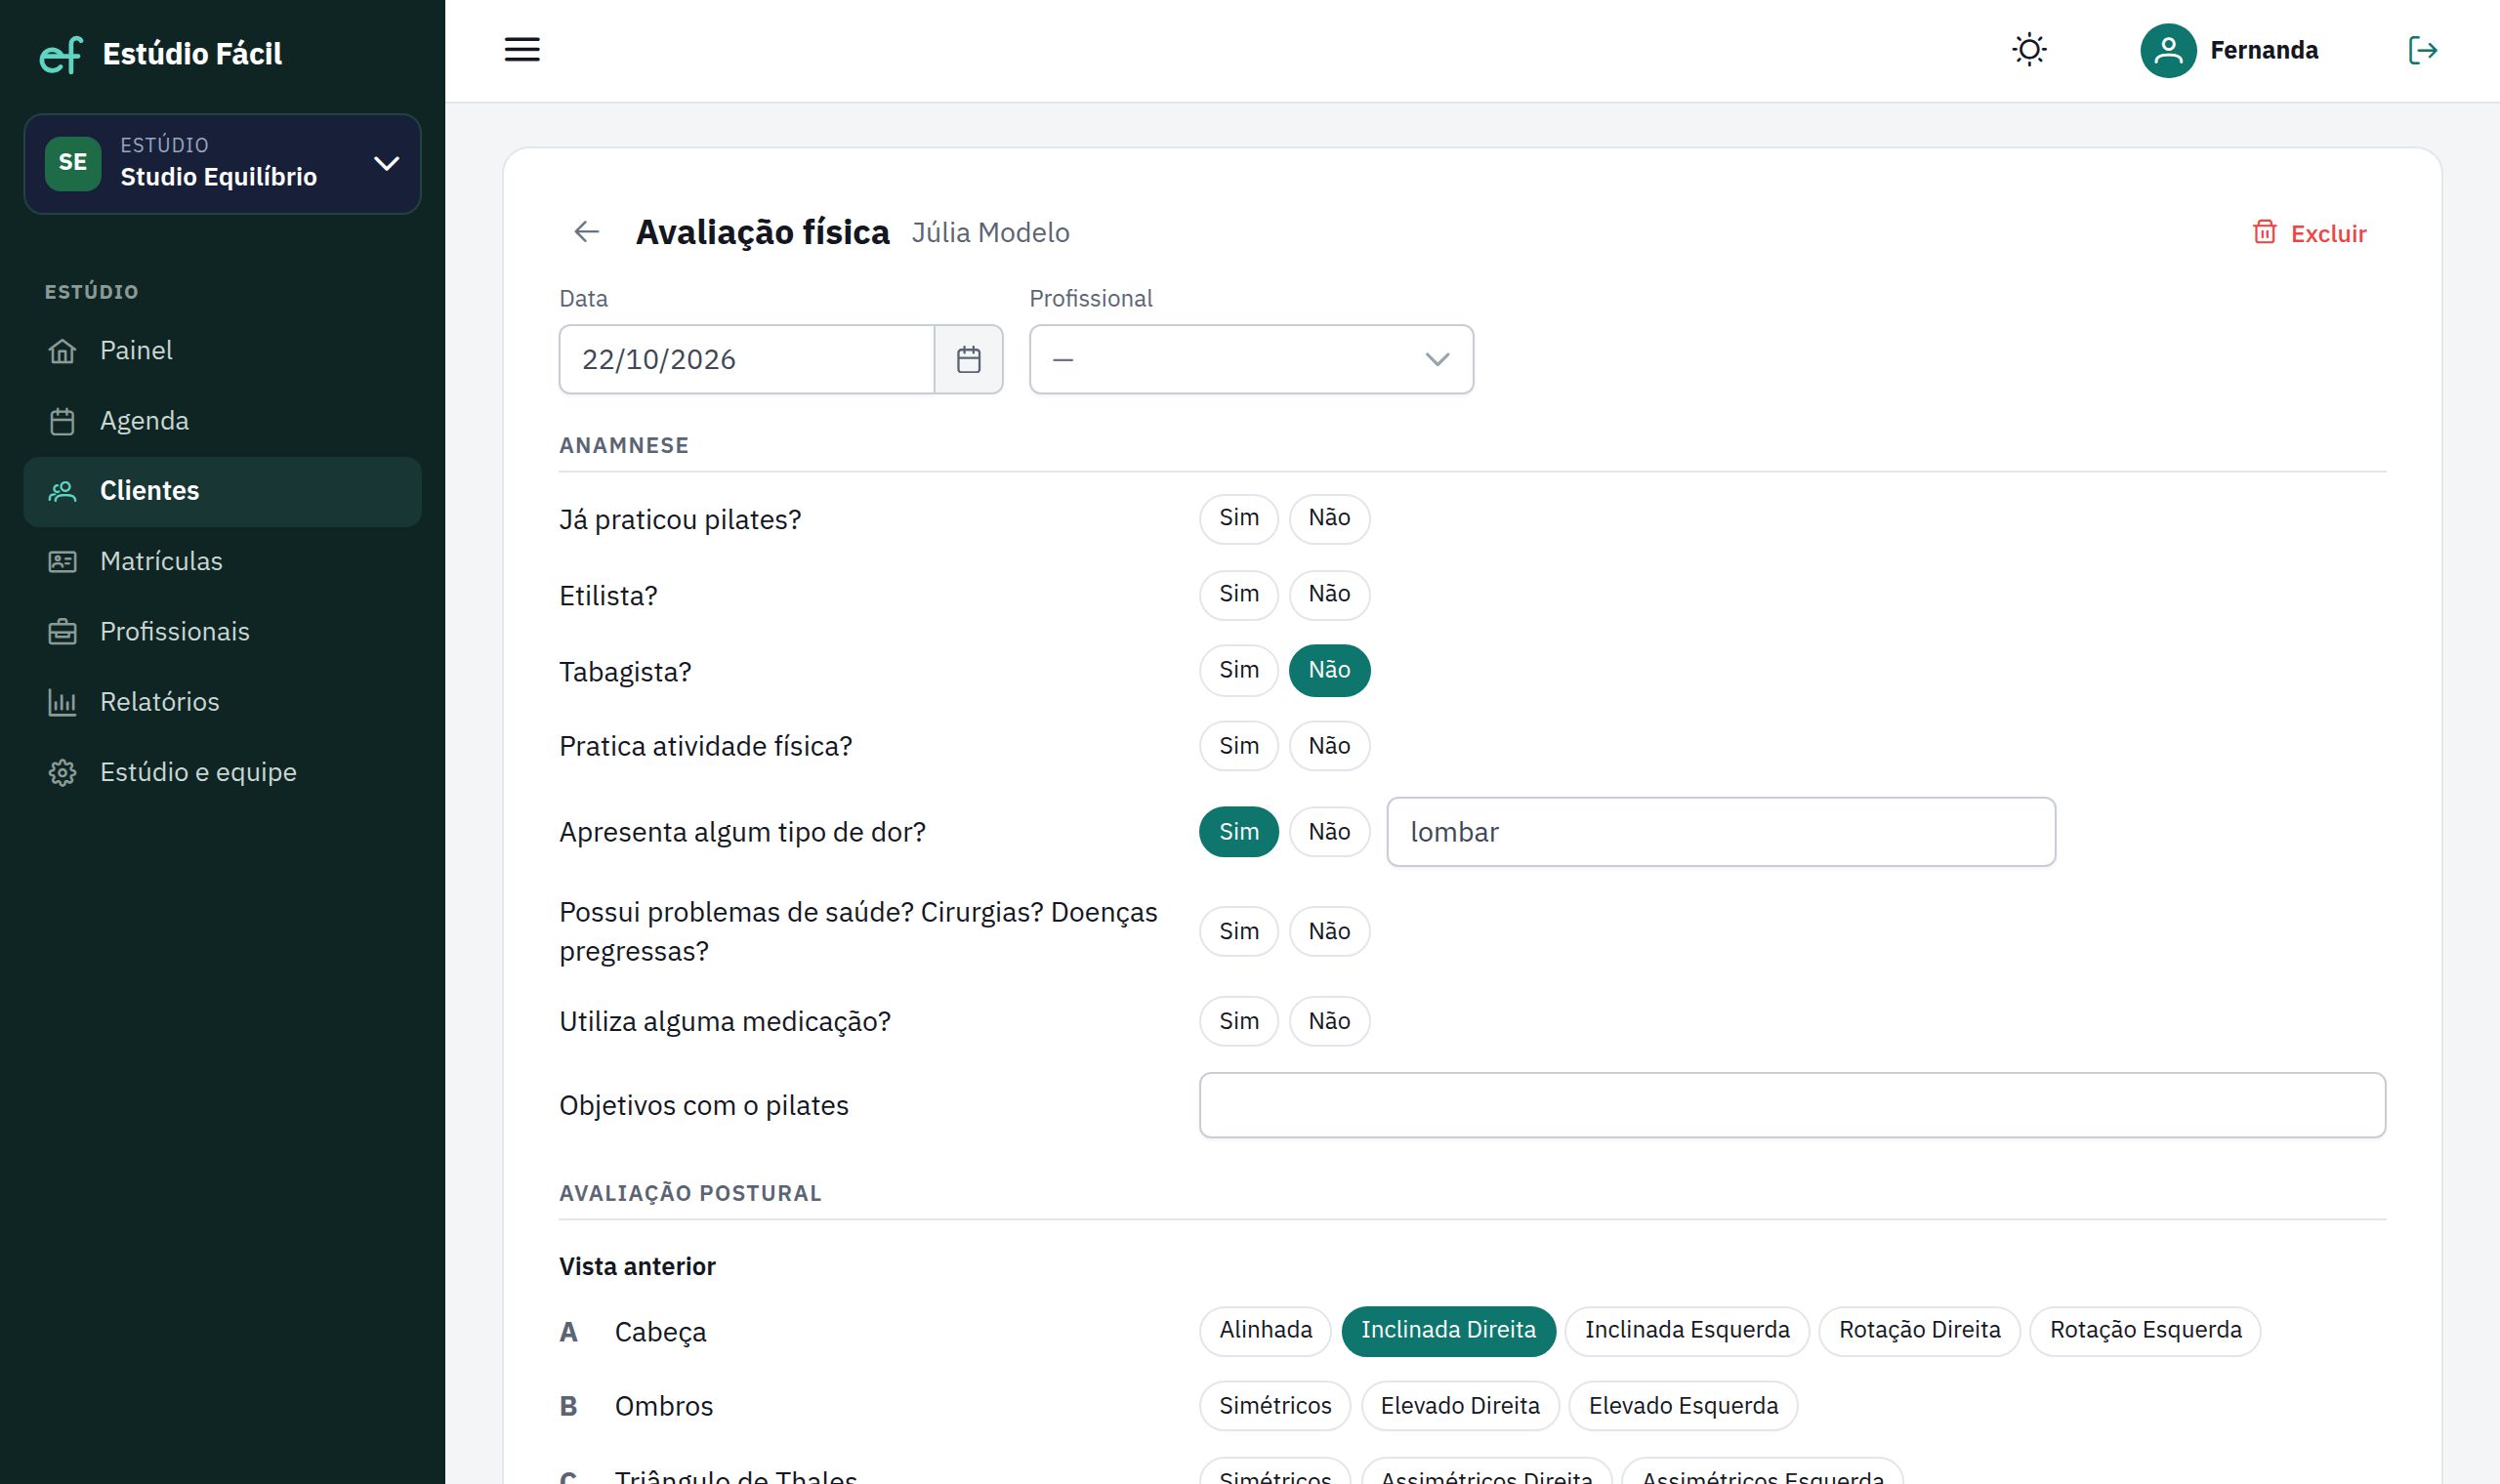Open the Relatórios menu label
The image size is (2500, 1484).
[160, 702]
